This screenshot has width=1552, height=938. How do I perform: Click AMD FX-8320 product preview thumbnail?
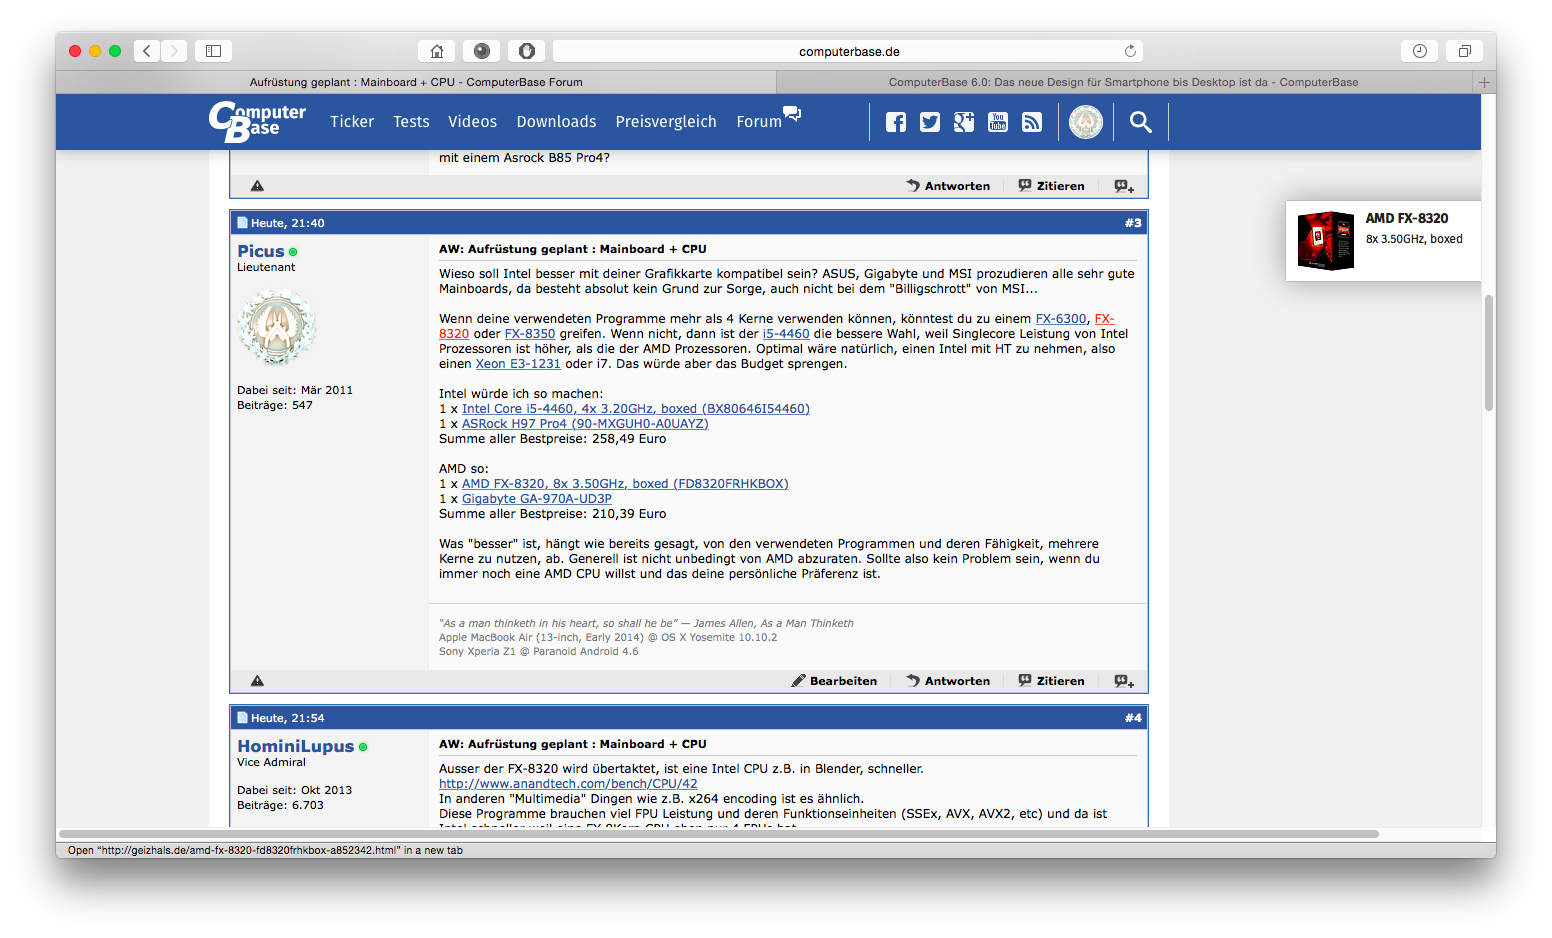(1326, 240)
